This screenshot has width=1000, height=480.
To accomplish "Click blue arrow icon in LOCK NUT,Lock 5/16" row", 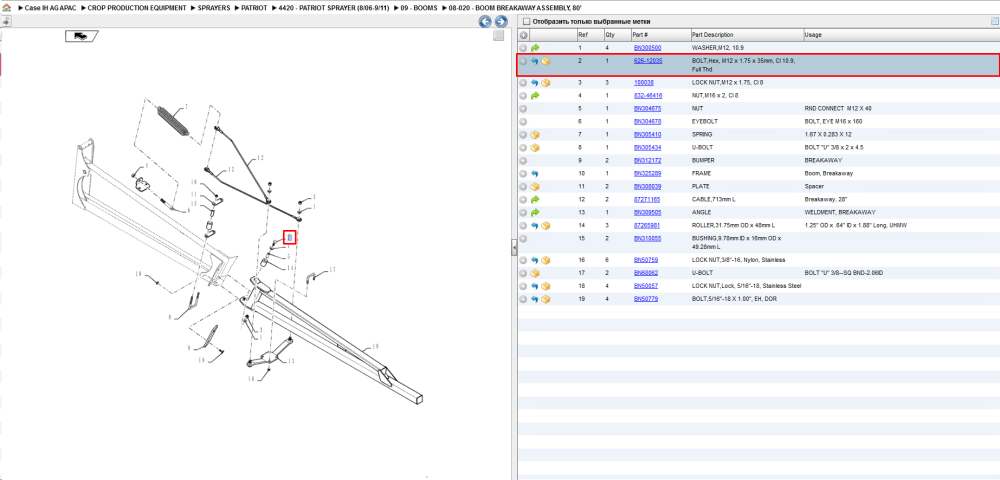I will pos(535,286).
